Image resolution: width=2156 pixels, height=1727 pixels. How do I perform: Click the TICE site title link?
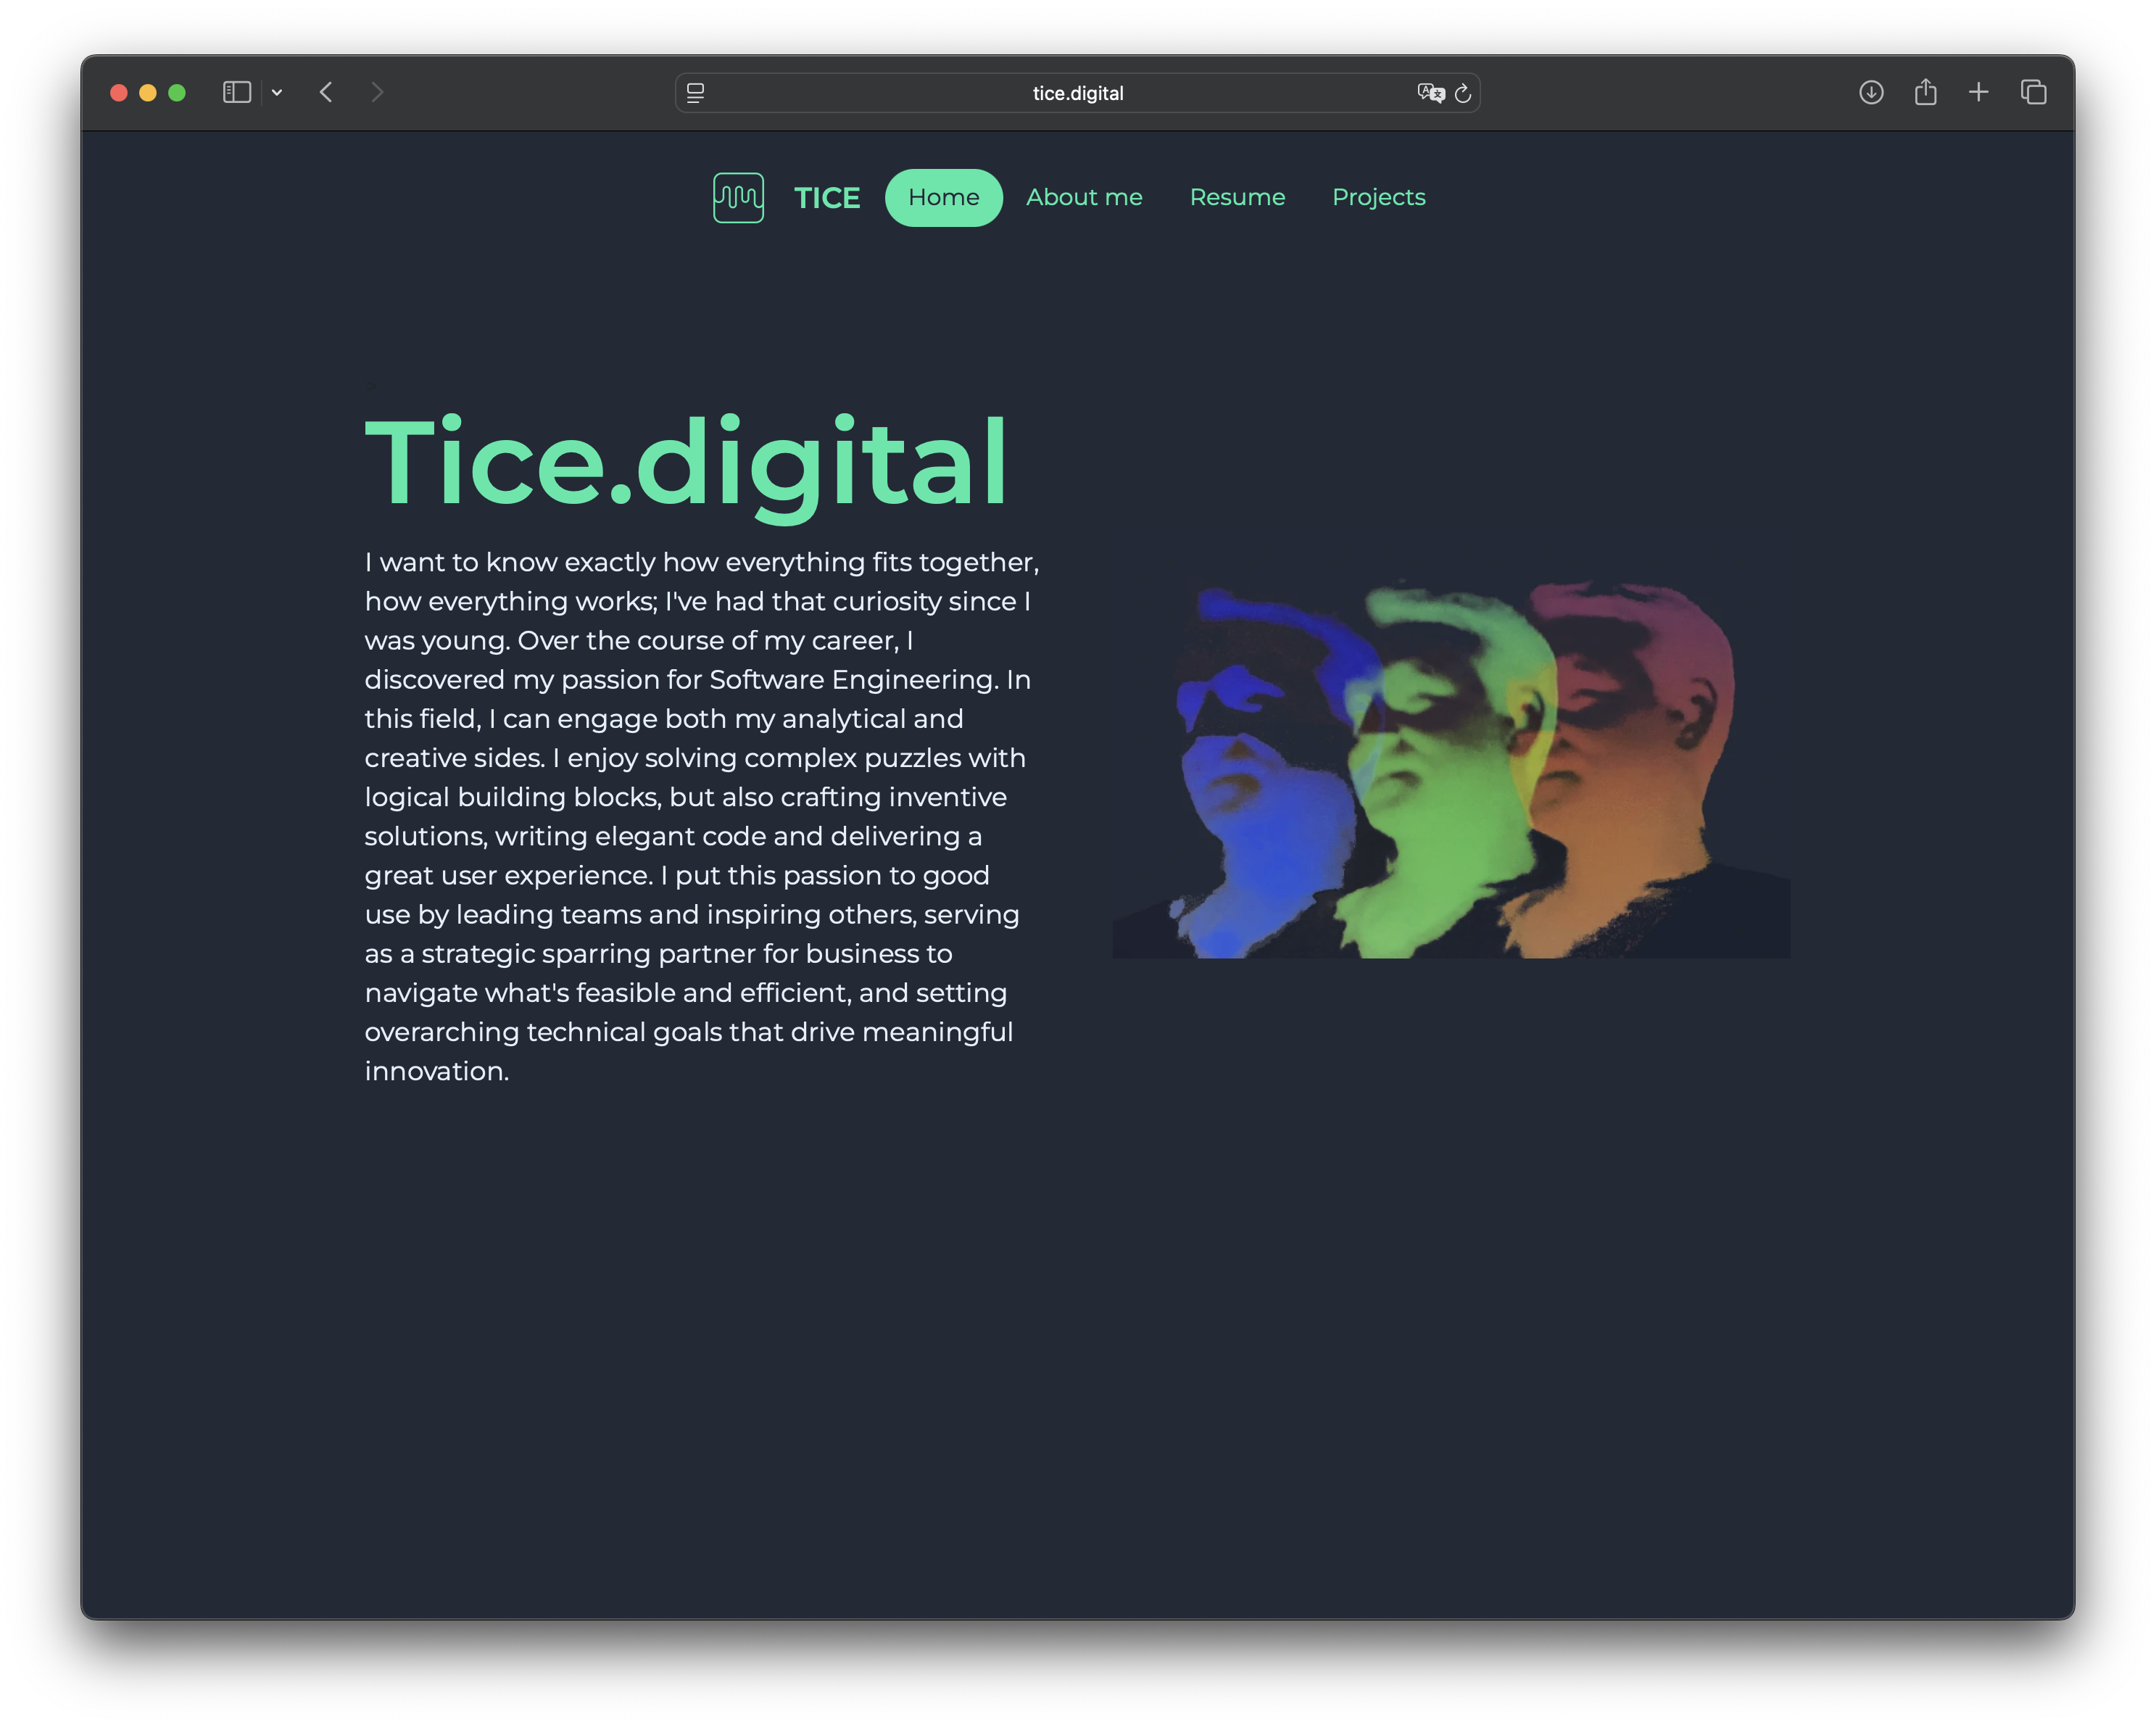827,197
